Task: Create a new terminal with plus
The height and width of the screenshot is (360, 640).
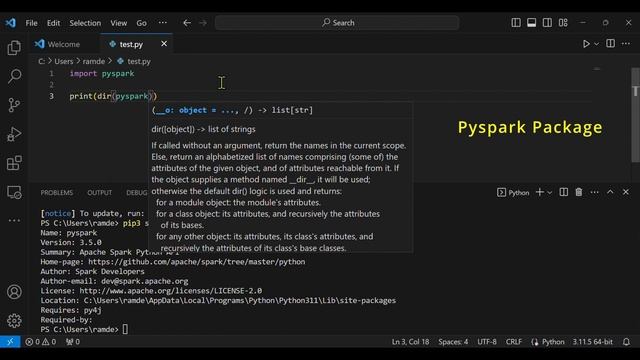Action: pyautogui.click(x=540, y=192)
